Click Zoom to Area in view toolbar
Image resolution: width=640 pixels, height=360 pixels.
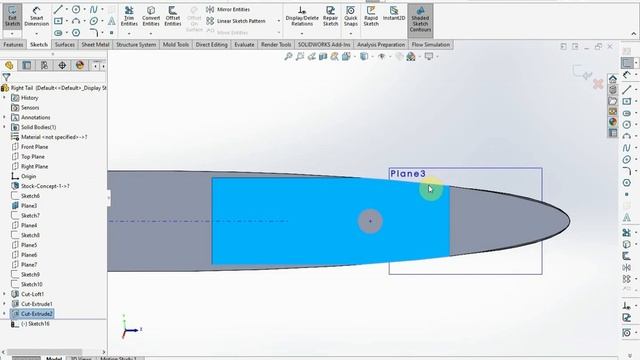pyautogui.click(x=300, y=56)
